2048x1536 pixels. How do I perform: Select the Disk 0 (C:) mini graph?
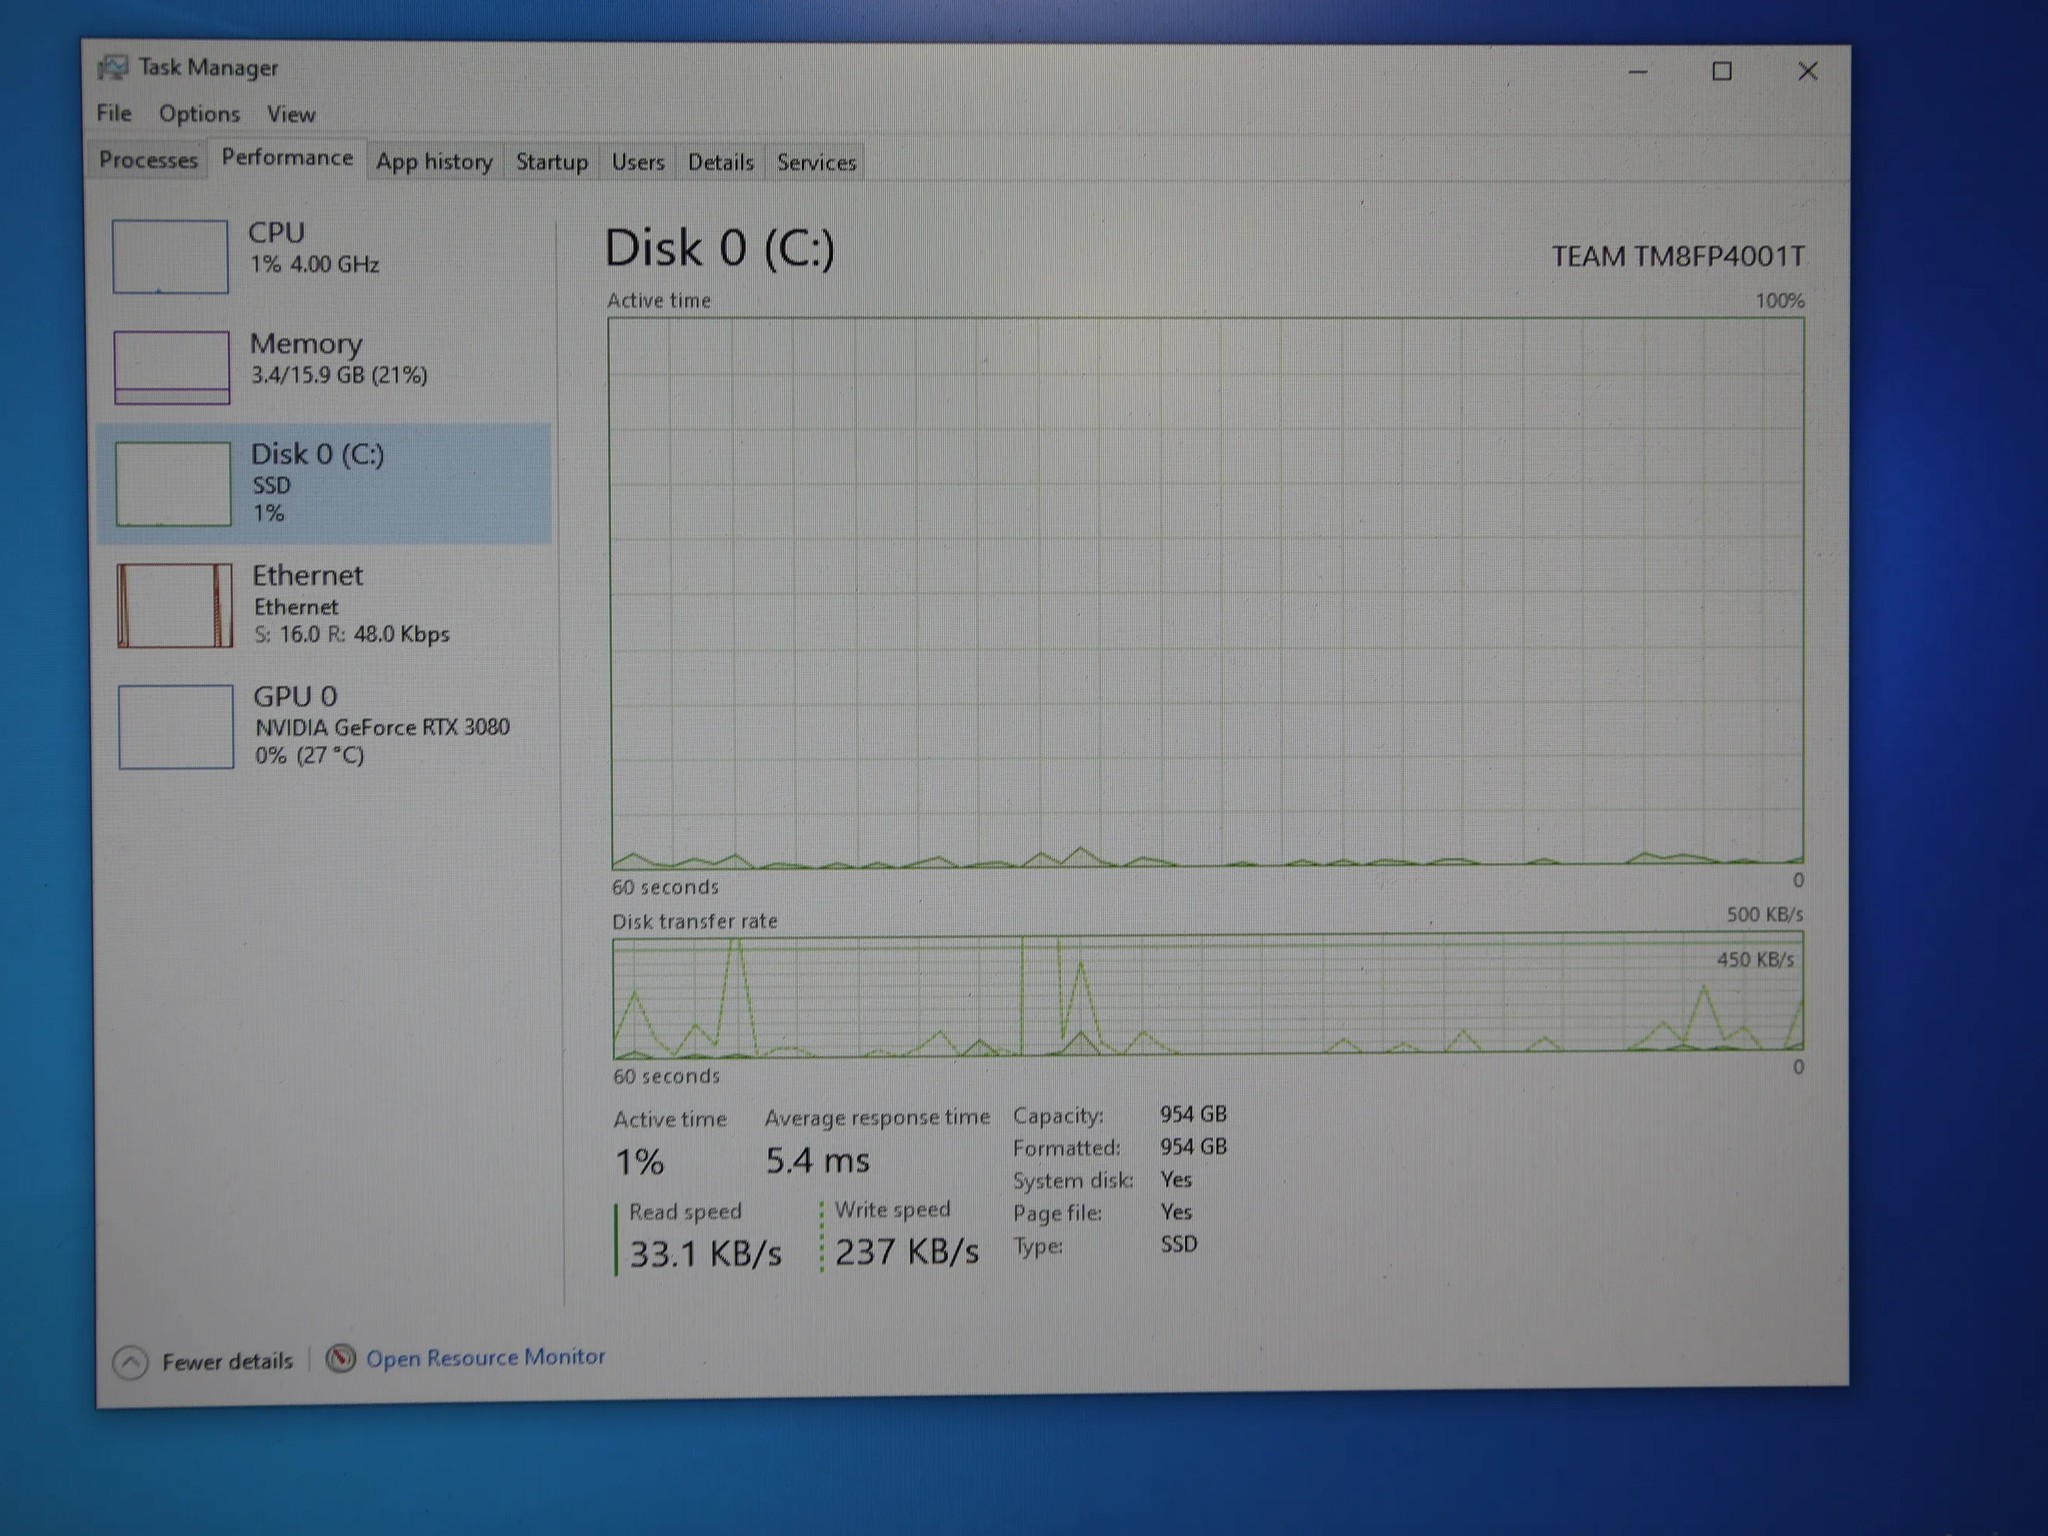point(173,484)
